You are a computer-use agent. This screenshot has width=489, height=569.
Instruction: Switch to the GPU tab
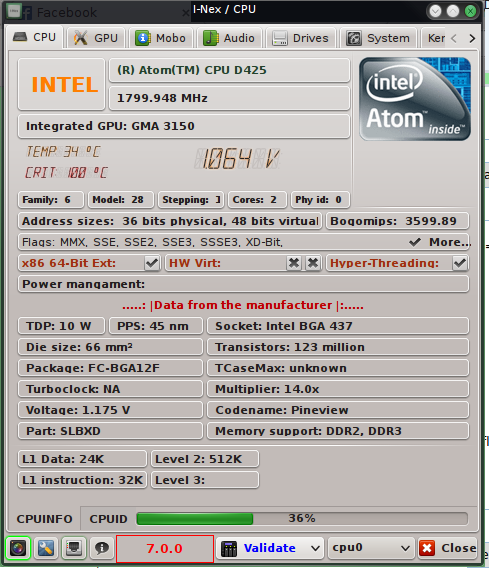tap(96, 38)
